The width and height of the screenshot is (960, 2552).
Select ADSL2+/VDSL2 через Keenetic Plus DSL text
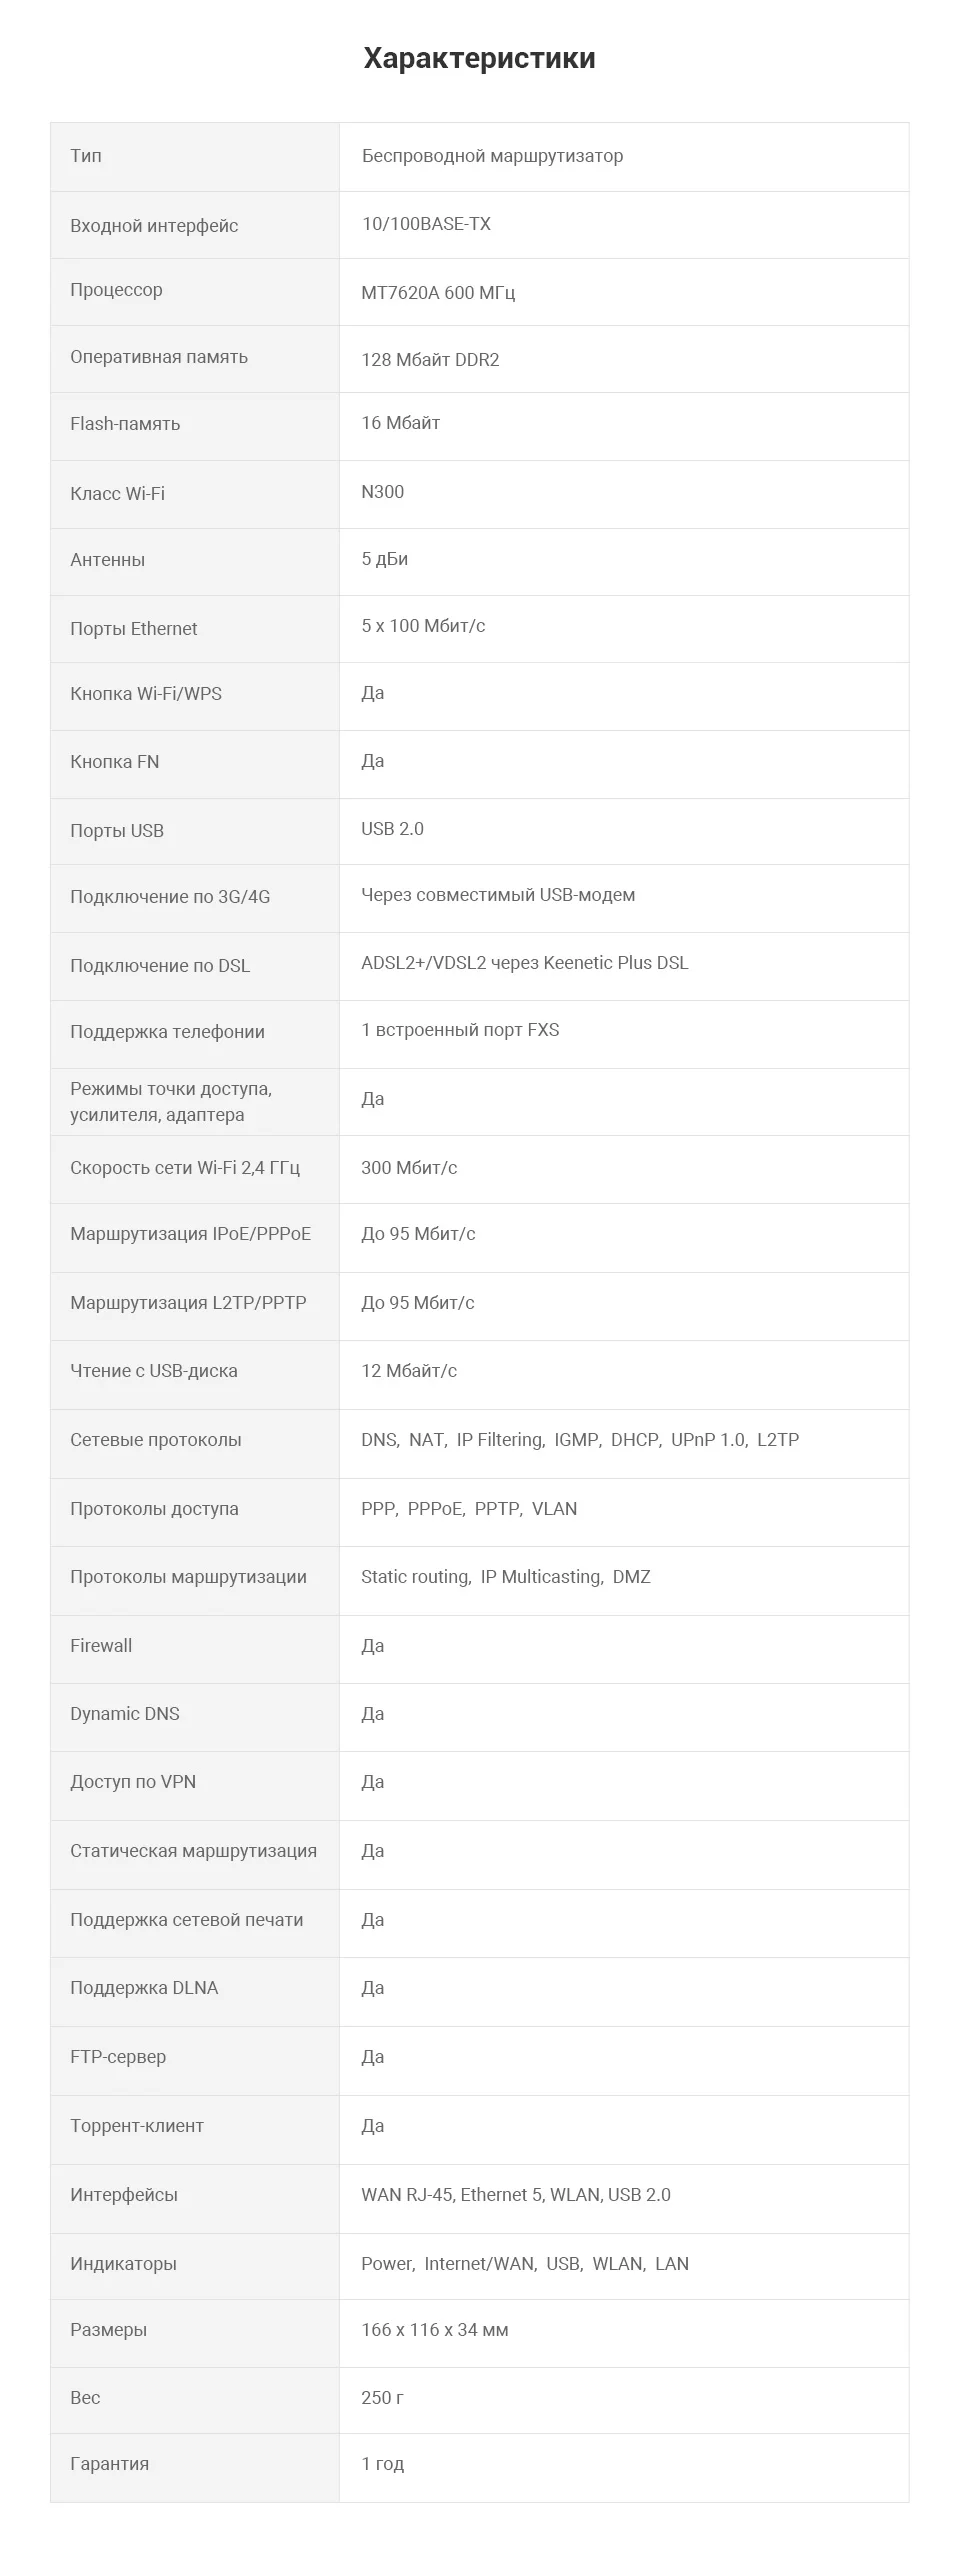[x=524, y=963]
